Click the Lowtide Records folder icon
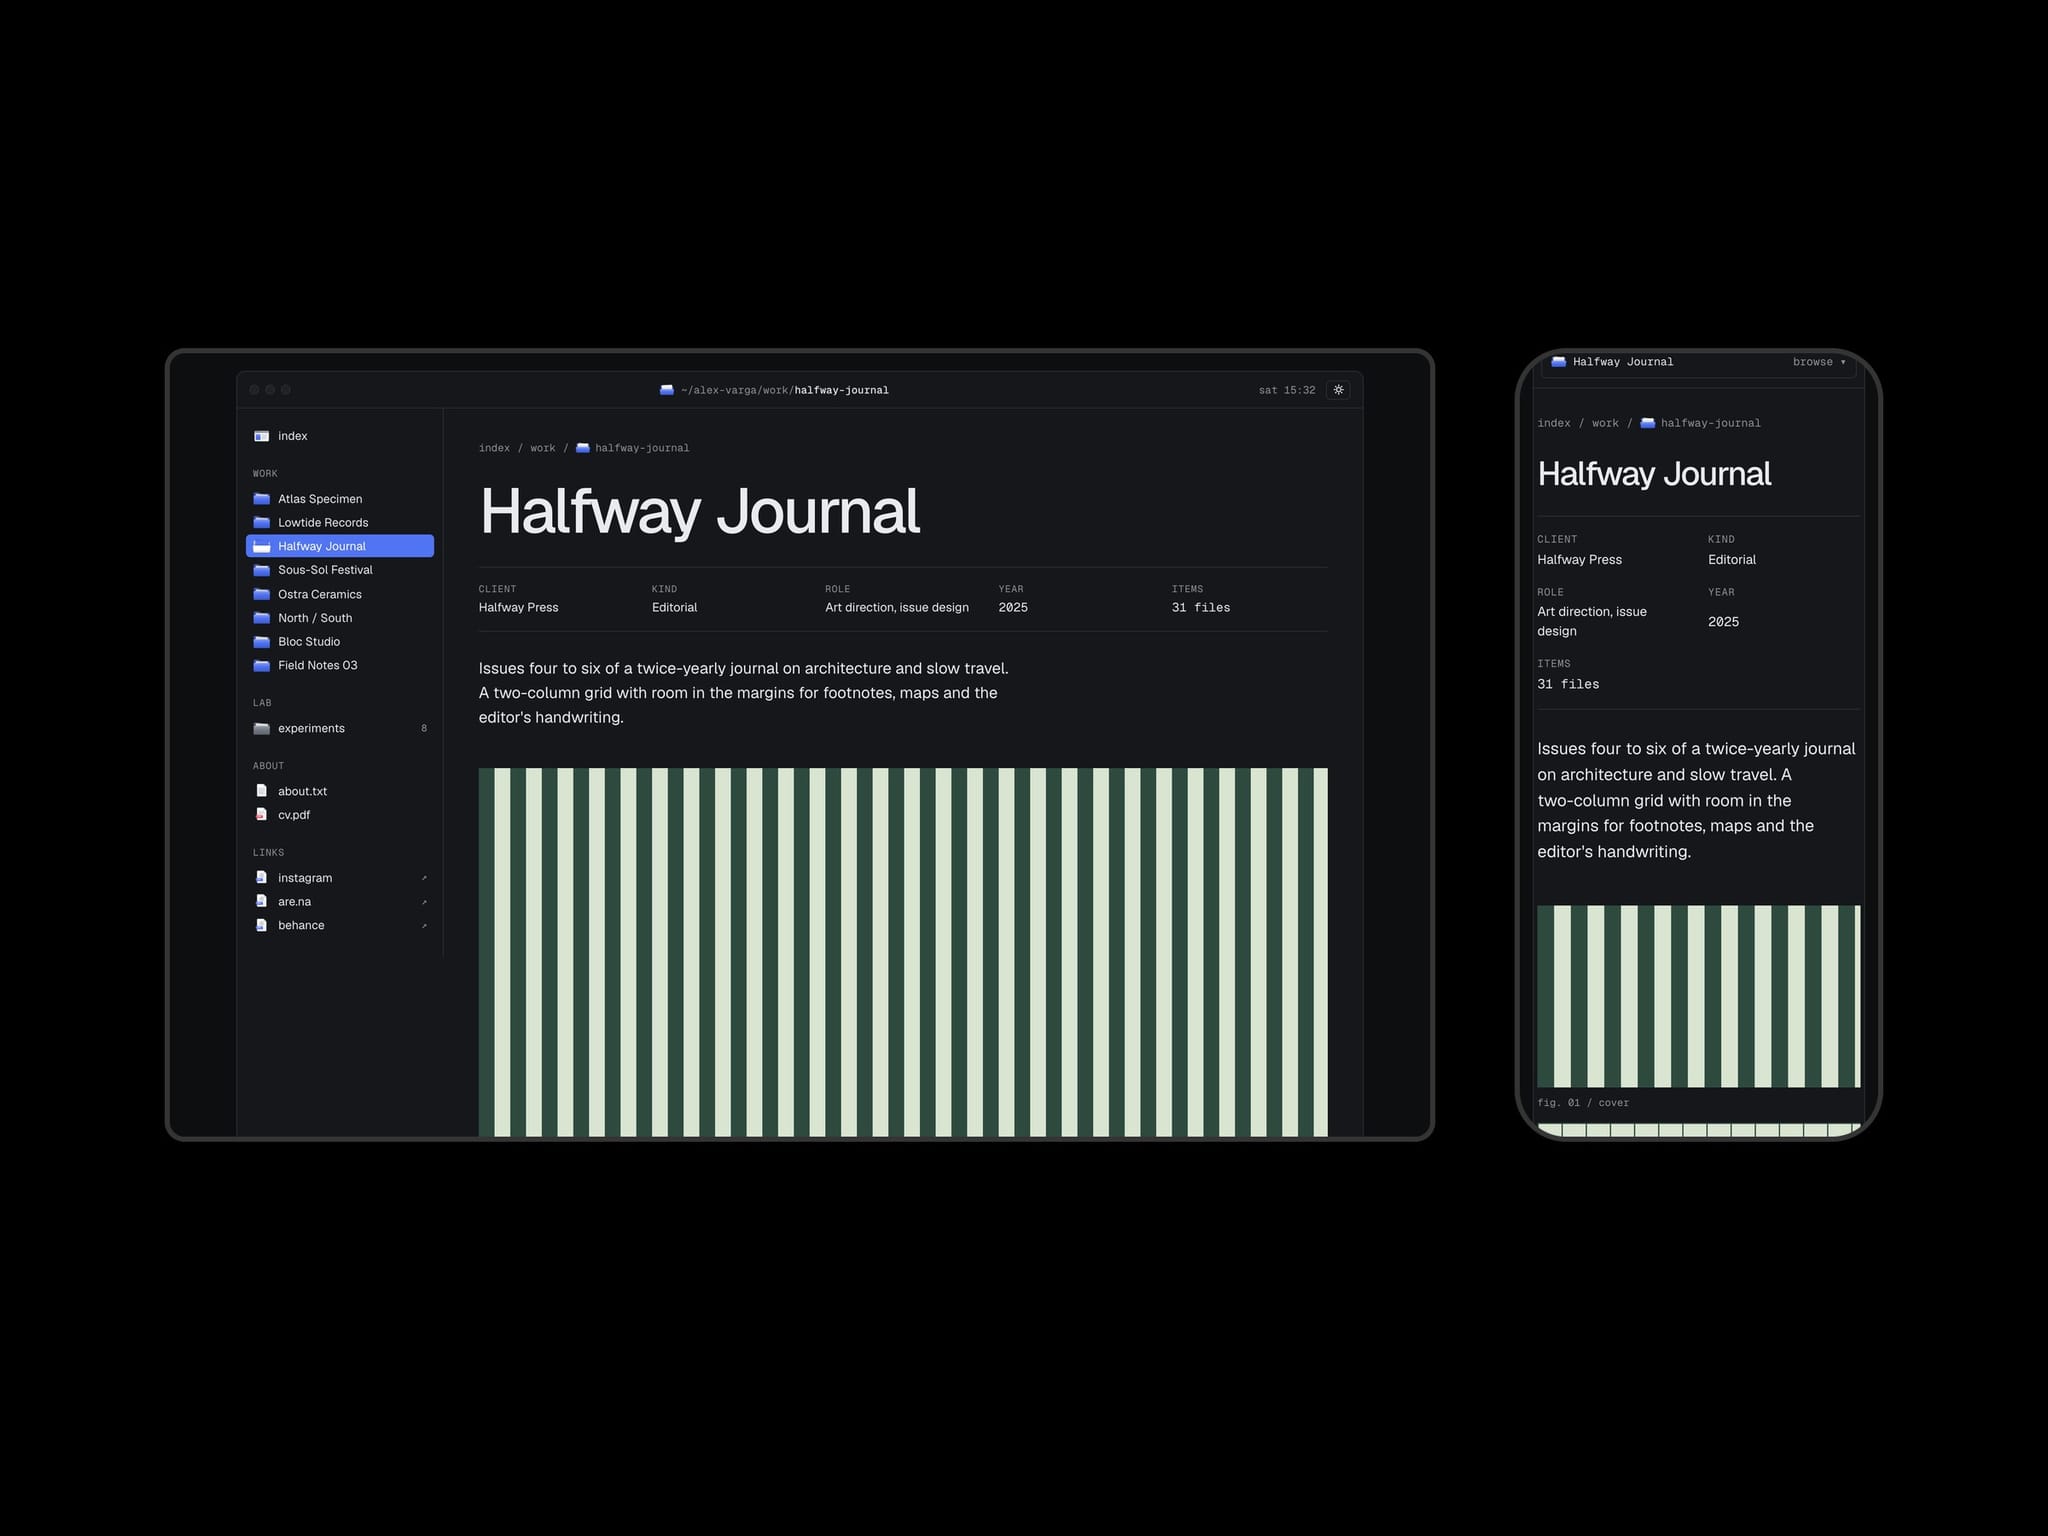The image size is (2048, 1536). (x=262, y=522)
